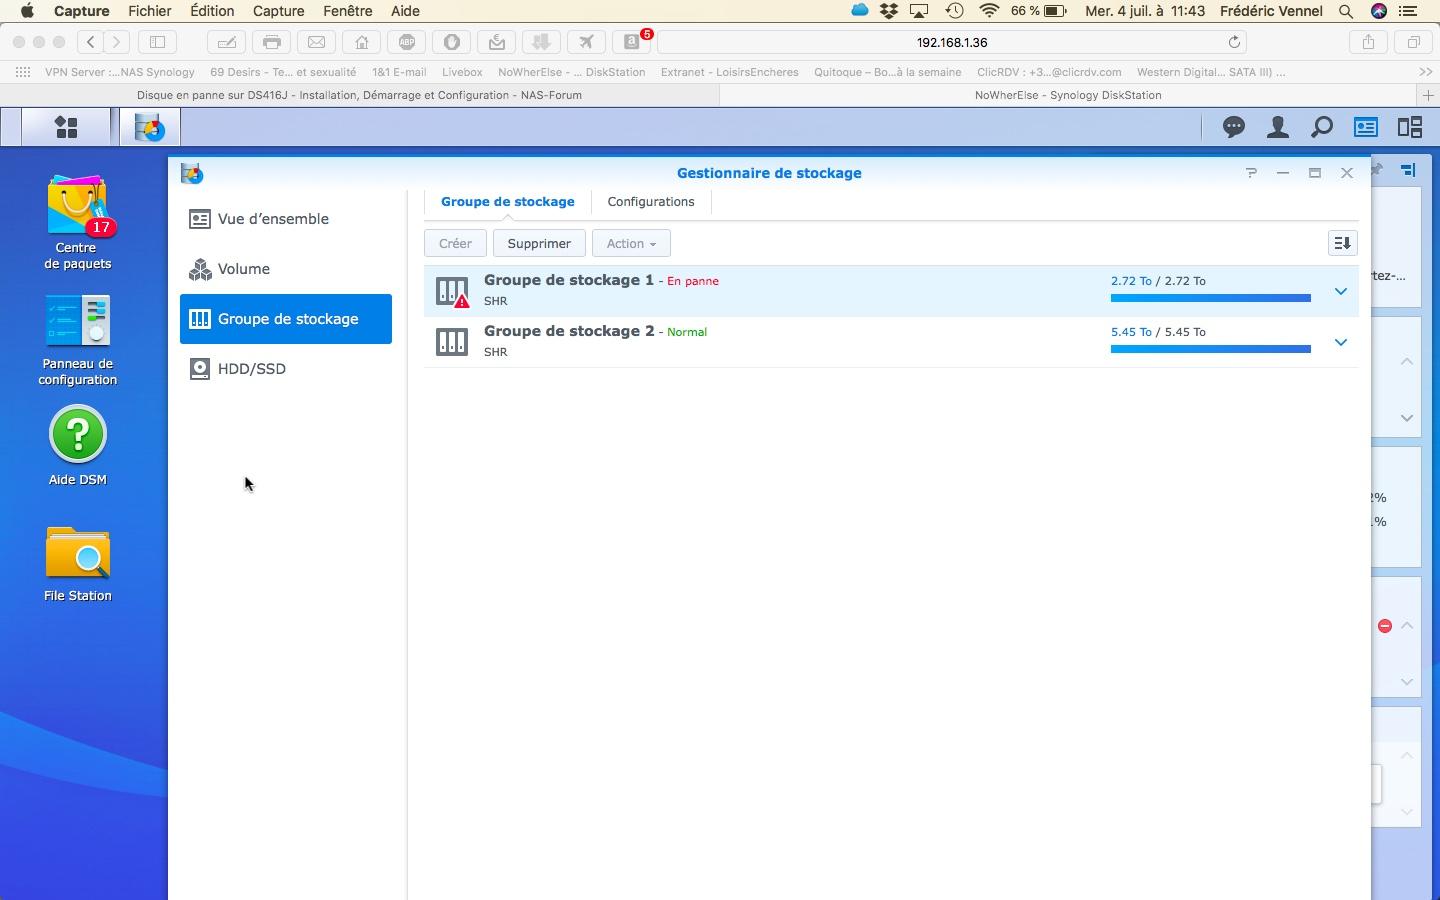The height and width of the screenshot is (900, 1440).
Task: Open File Station desktop icon
Action: coord(78,562)
